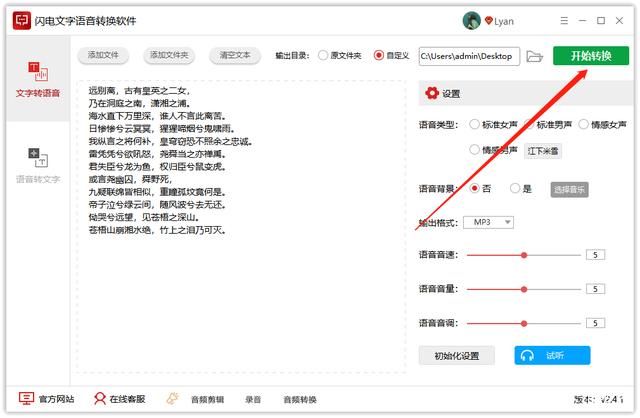The height and width of the screenshot is (418, 640).
Task: Open the 录音 tool link
Action: [x=253, y=400]
